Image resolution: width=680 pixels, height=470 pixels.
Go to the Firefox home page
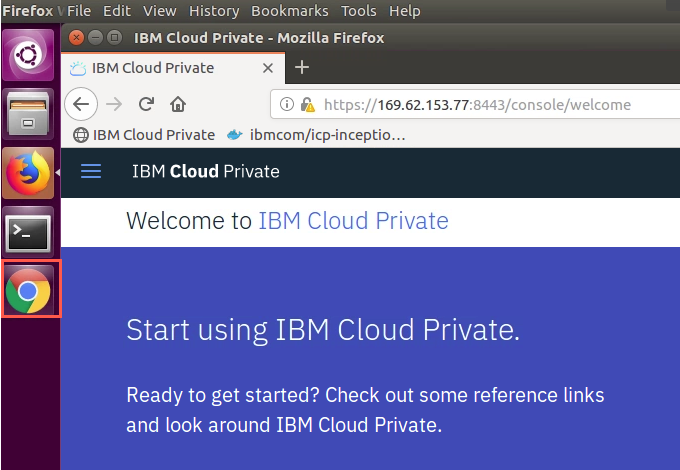click(178, 104)
